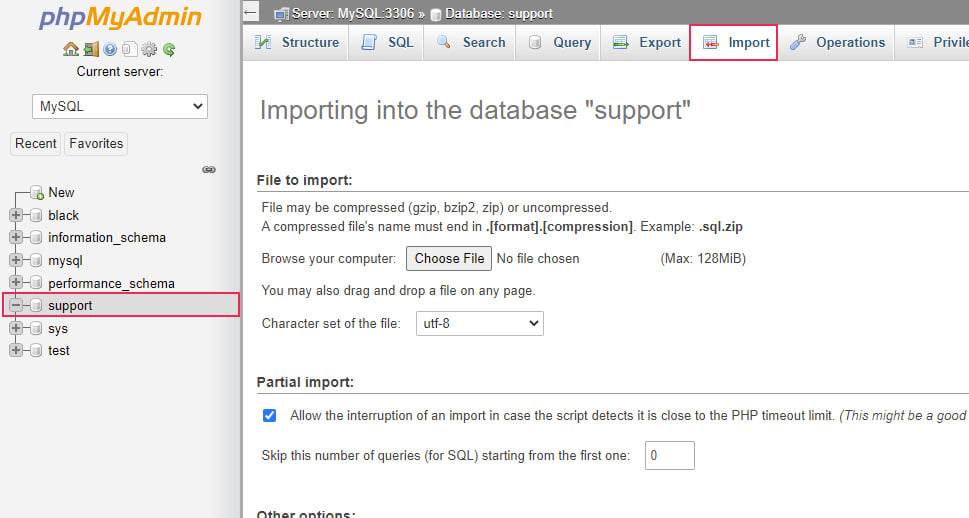Click the Database icon in breadcrumb
The height and width of the screenshot is (518, 969).
[435, 14]
